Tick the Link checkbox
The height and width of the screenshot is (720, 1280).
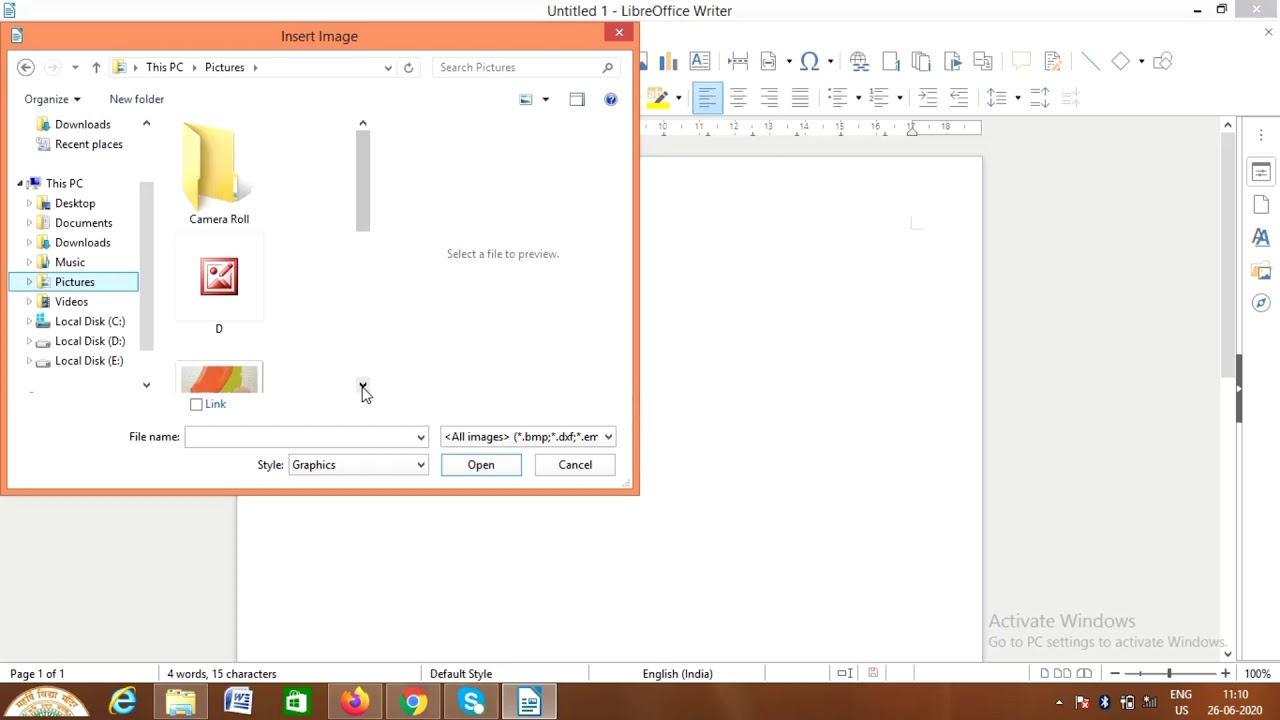coord(196,404)
